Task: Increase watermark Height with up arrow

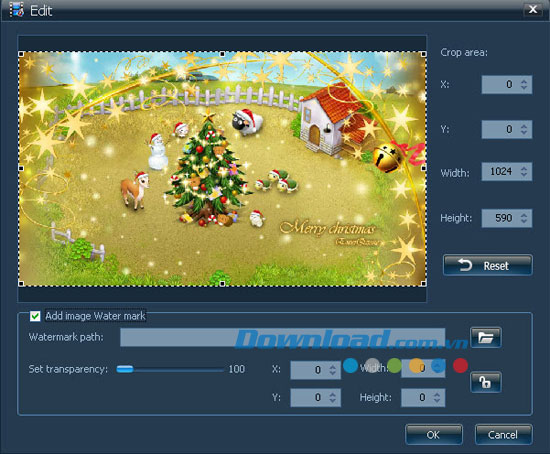Action: pyautogui.click(x=437, y=394)
